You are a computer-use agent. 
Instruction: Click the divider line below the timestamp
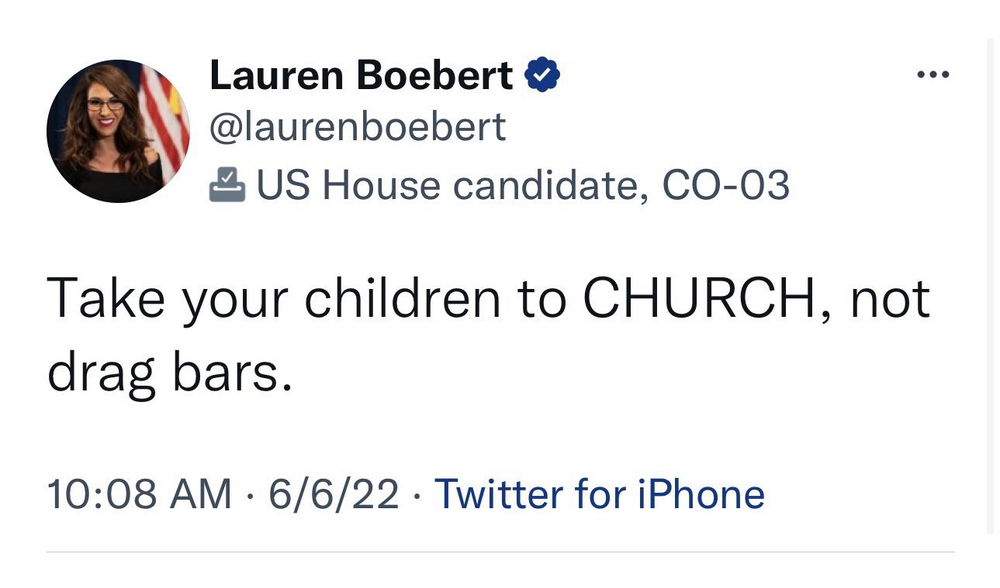[500, 551]
